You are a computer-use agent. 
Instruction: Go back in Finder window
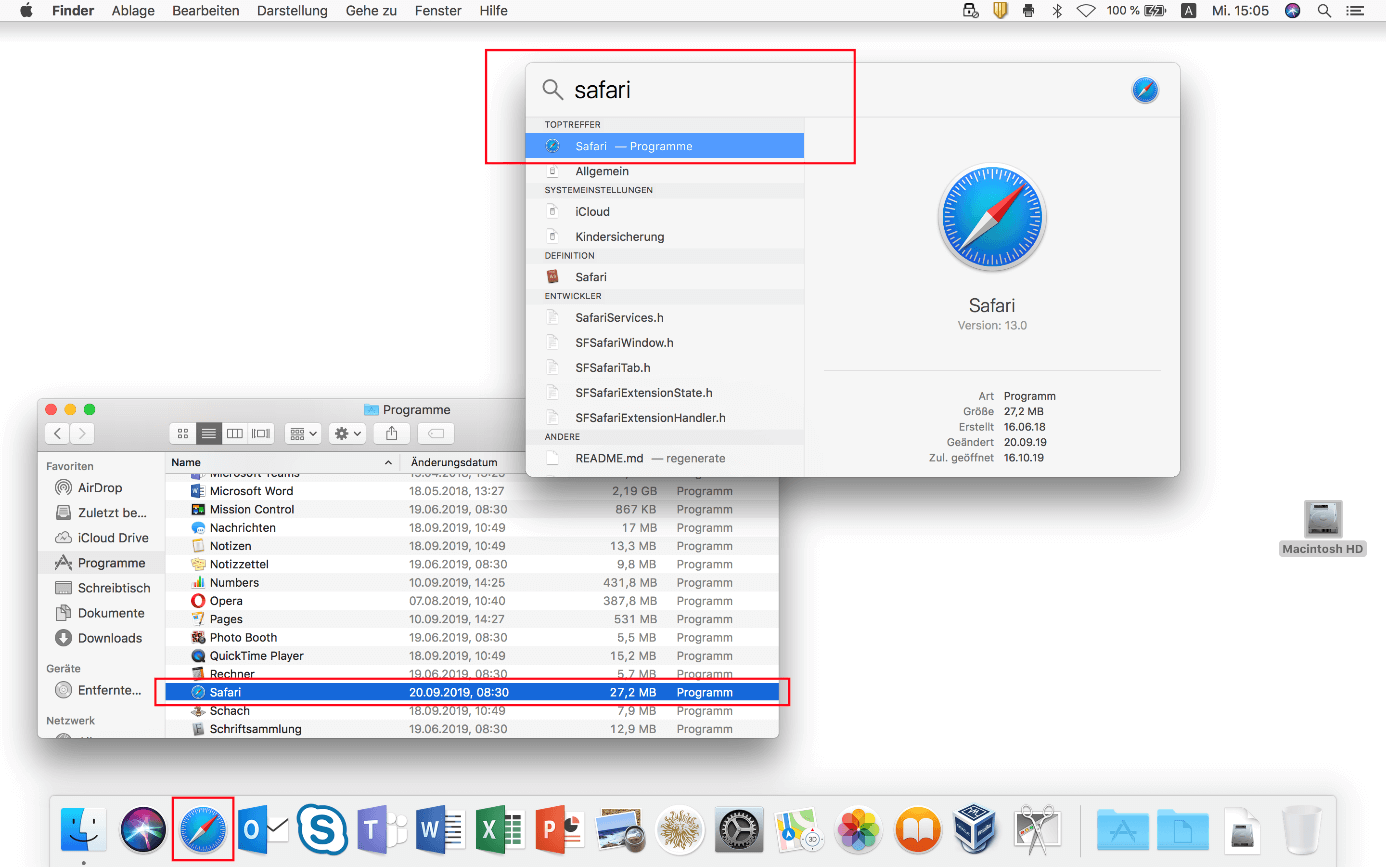click(x=57, y=433)
